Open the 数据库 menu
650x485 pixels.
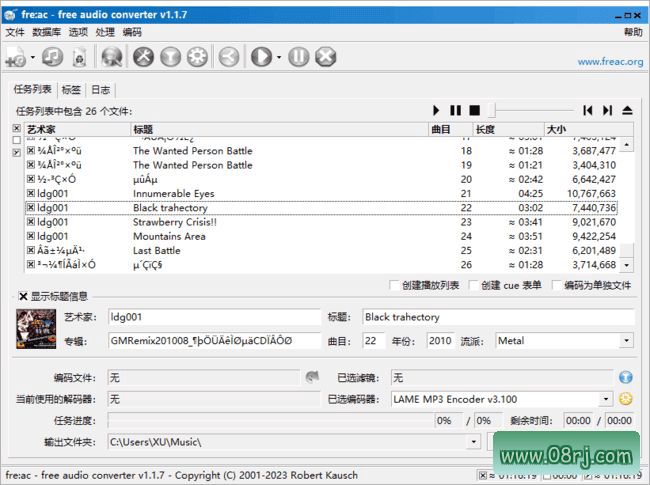(x=46, y=32)
